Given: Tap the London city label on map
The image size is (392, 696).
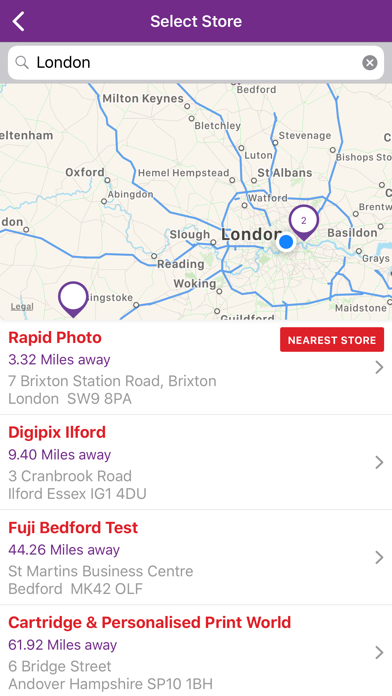Looking at the screenshot, I should 251,234.
